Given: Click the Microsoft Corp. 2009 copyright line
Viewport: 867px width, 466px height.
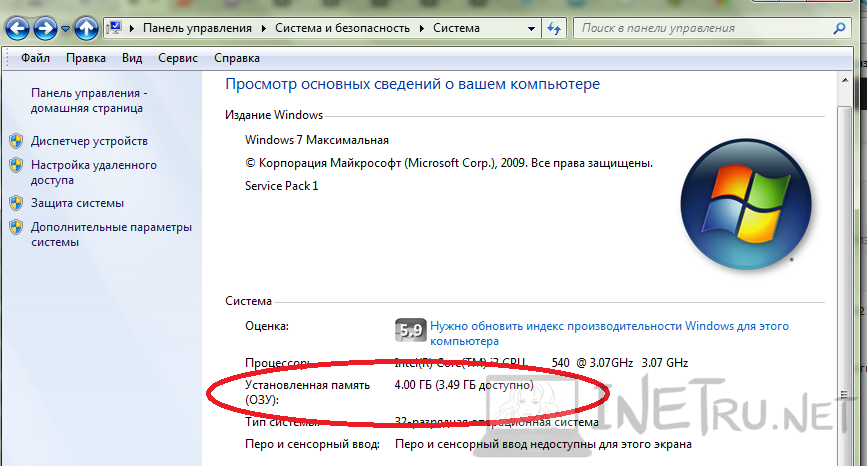Looking at the screenshot, I should [449, 163].
